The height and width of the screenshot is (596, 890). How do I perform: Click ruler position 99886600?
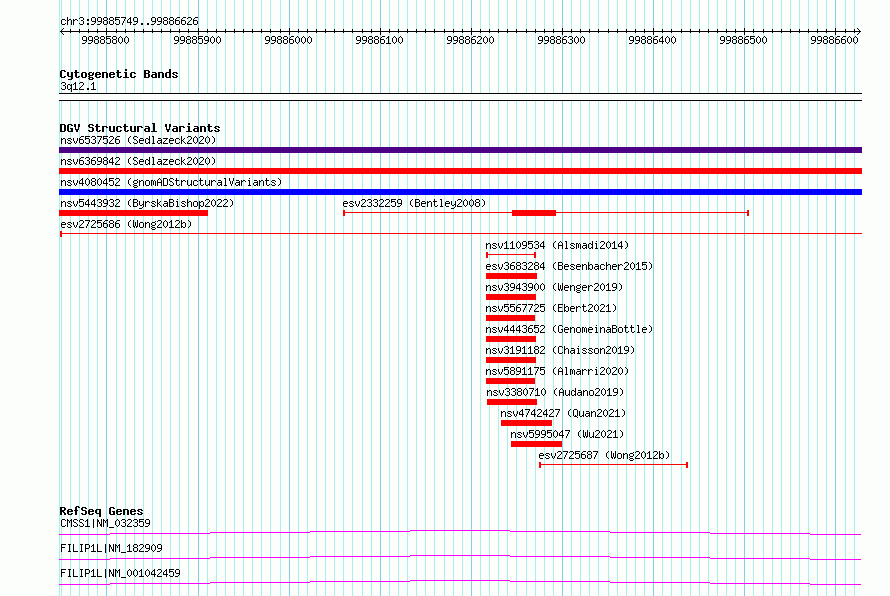(x=834, y=40)
